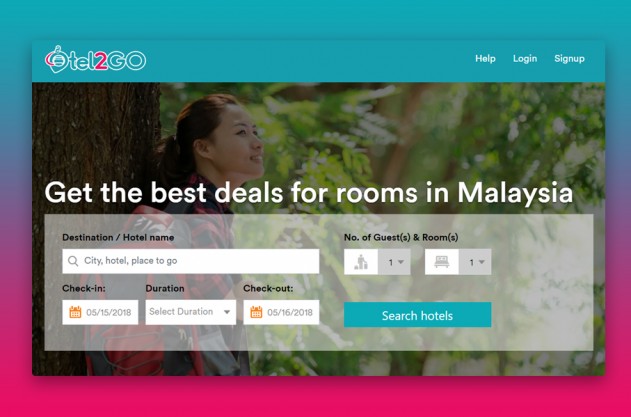Viewport: 631px width, 417px height.
Task: Click the Search hotels button
Action: tap(417, 315)
